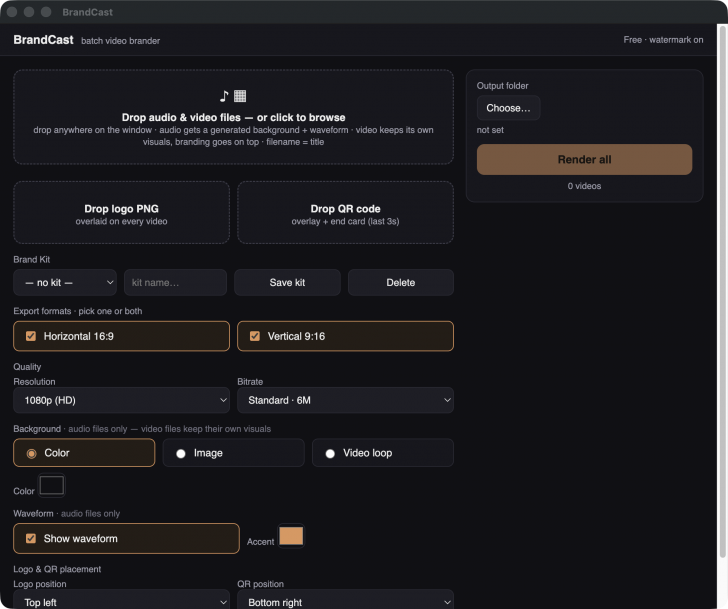Open the Resolution 1080p (HD) dropdown
Image resolution: width=728 pixels, height=609 pixels.
(x=122, y=400)
